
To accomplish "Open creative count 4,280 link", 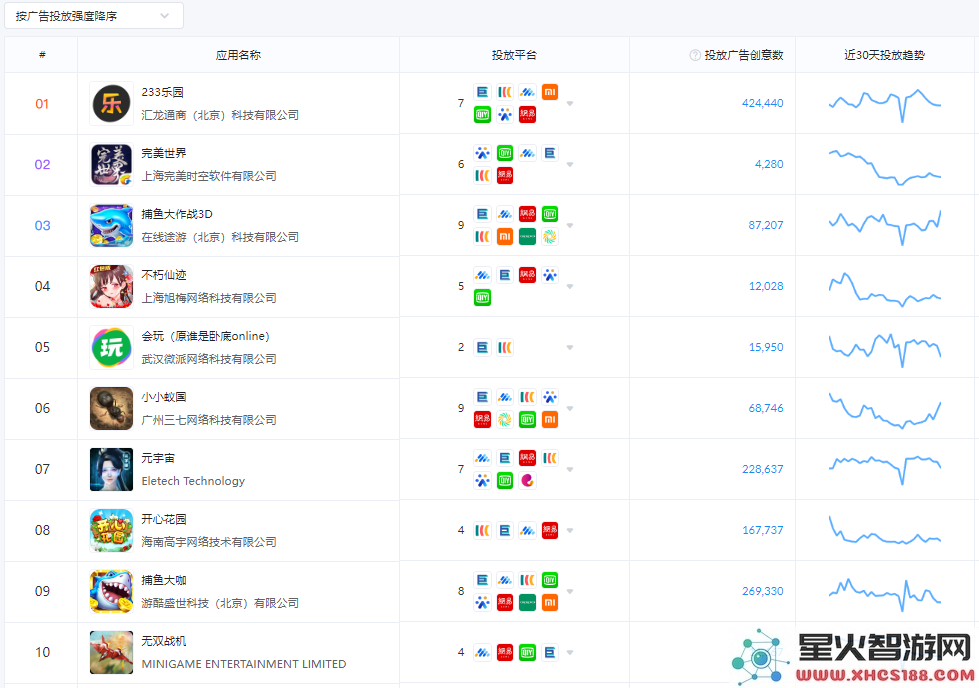I will click(769, 164).
